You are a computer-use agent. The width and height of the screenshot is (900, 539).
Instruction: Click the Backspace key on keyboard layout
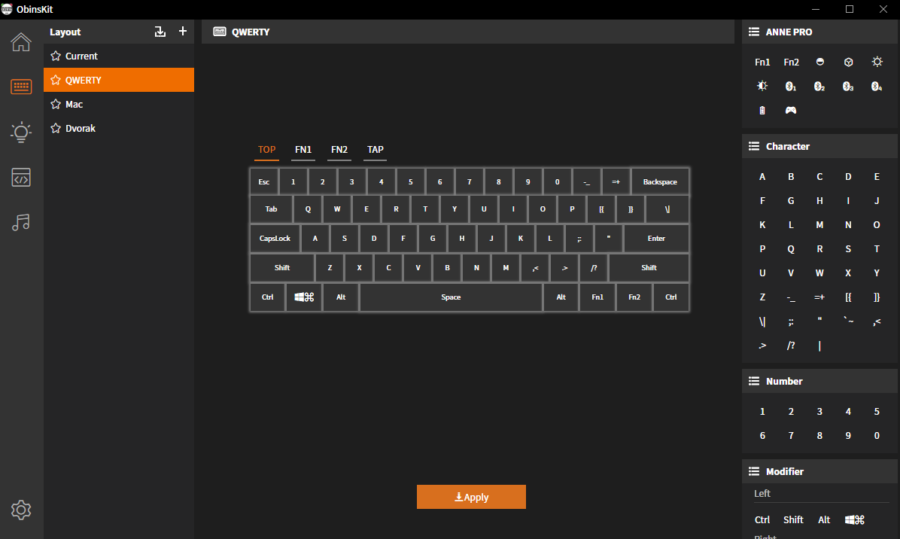click(x=660, y=182)
